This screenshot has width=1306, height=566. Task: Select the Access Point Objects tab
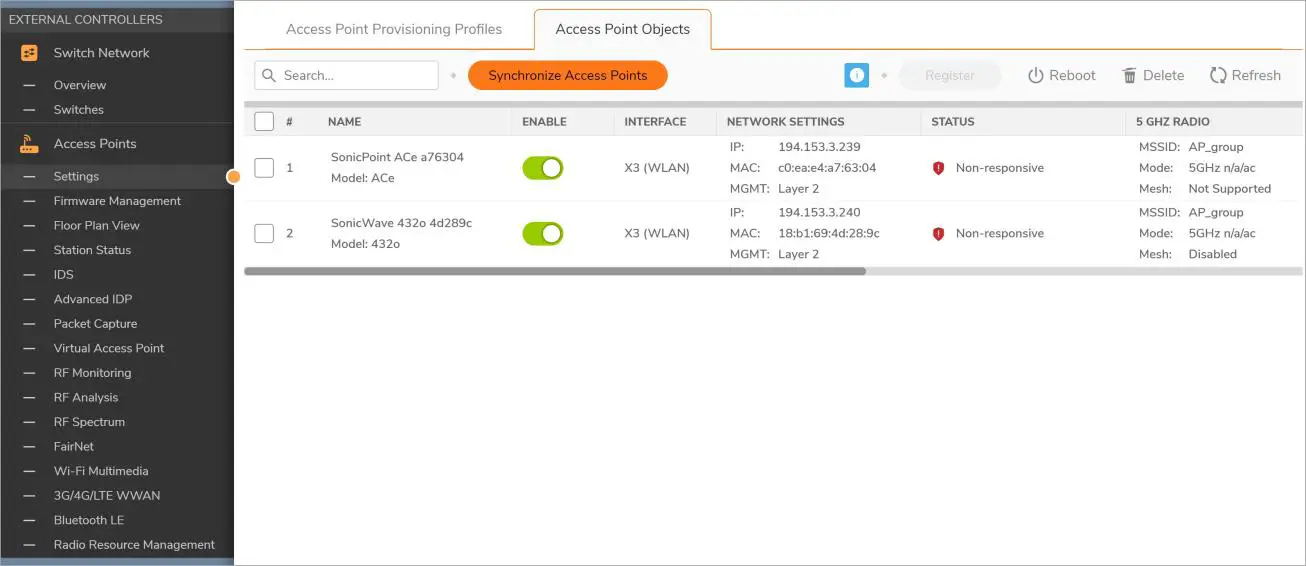pos(623,29)
